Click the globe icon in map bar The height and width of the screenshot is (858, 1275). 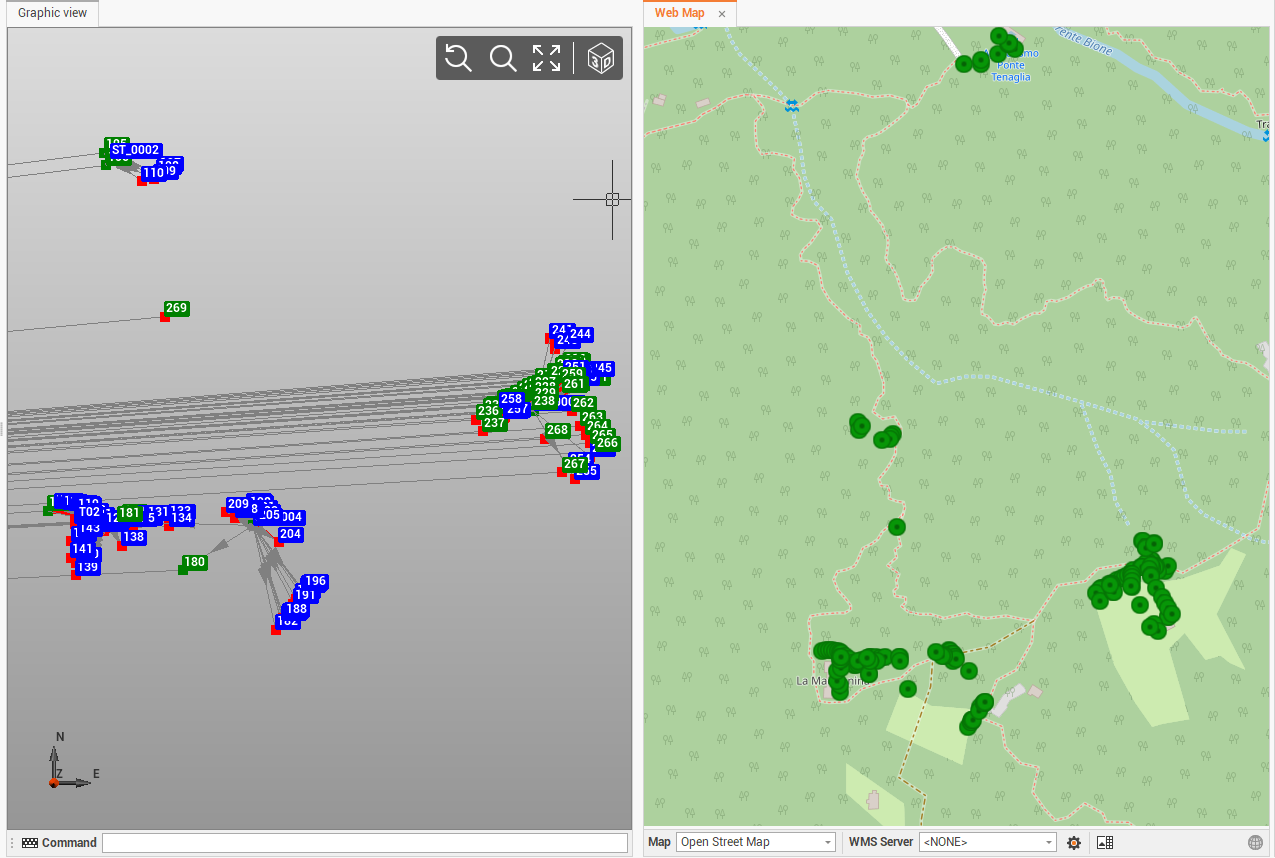1255,843
